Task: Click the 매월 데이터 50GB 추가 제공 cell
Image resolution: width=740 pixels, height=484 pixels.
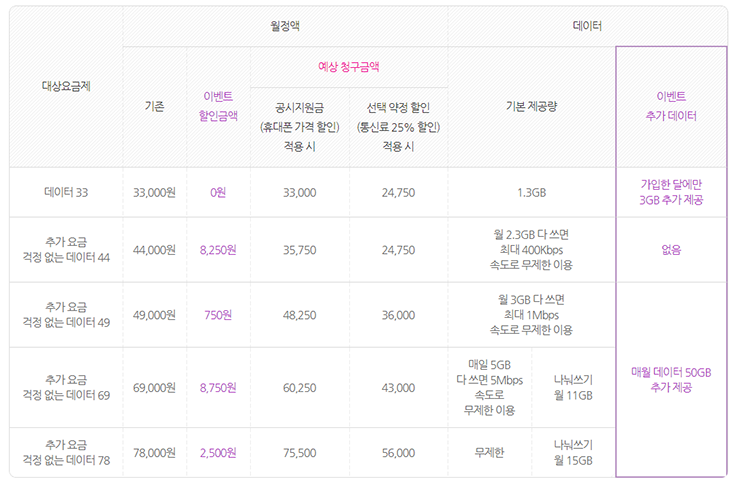Action: pyautogui.click(x=671, y=379)
